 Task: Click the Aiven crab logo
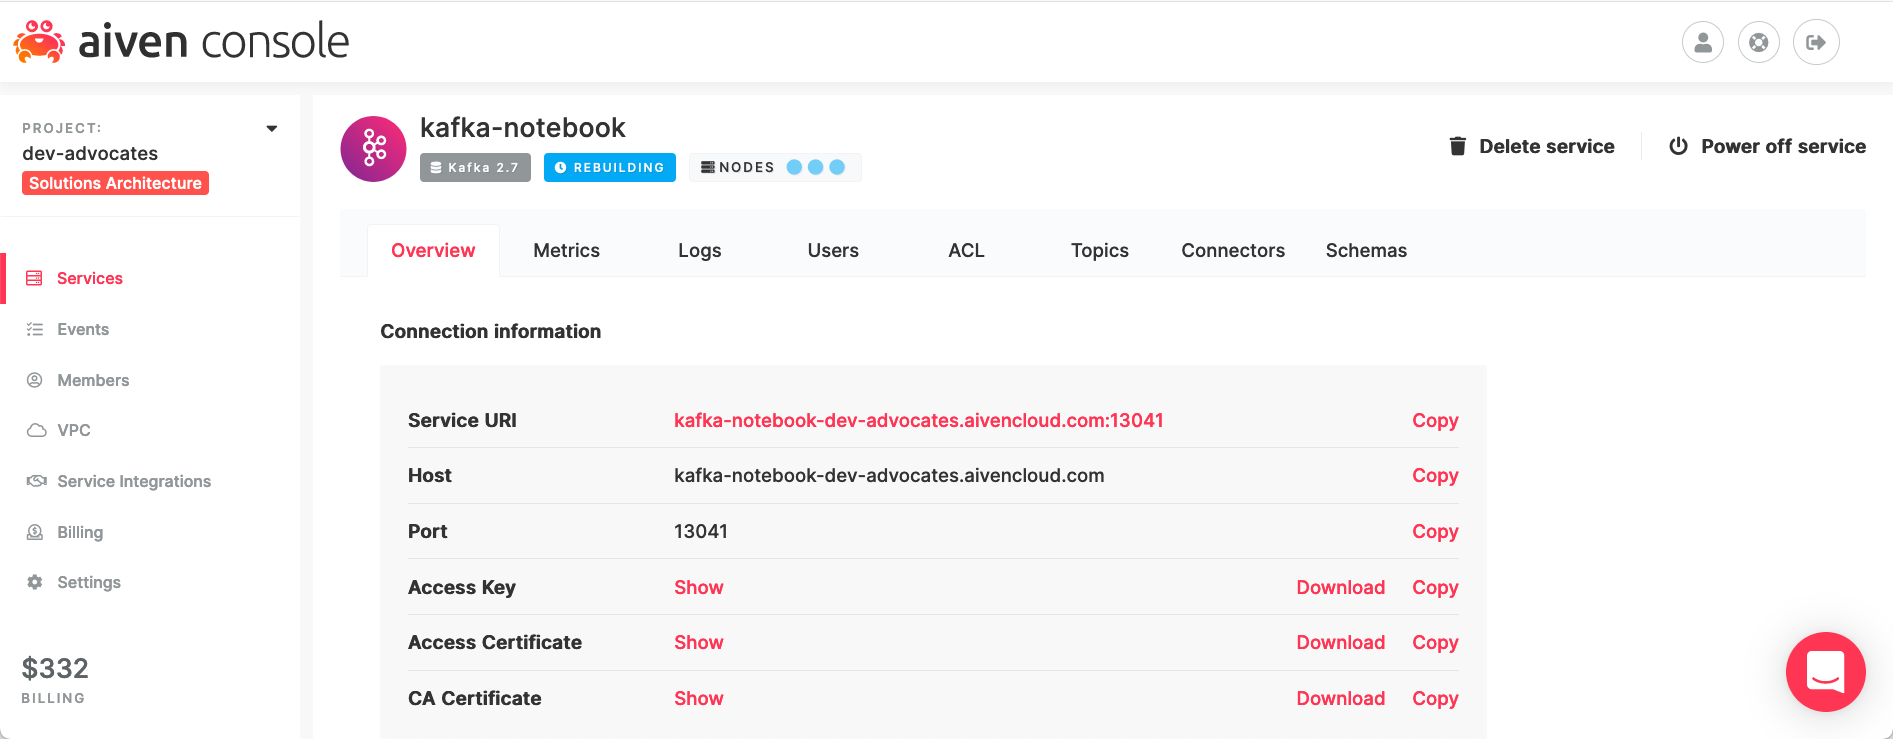[39, 42]
